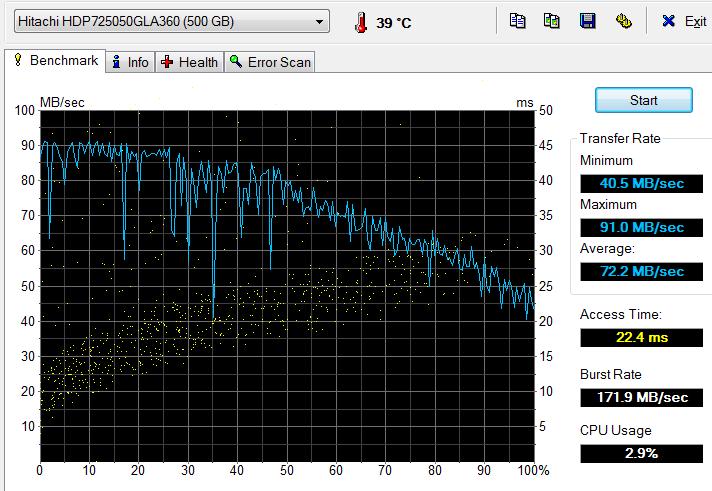Click the thermometer temperature icon
This screenshot has width=712, height=491.
[361, 22]
